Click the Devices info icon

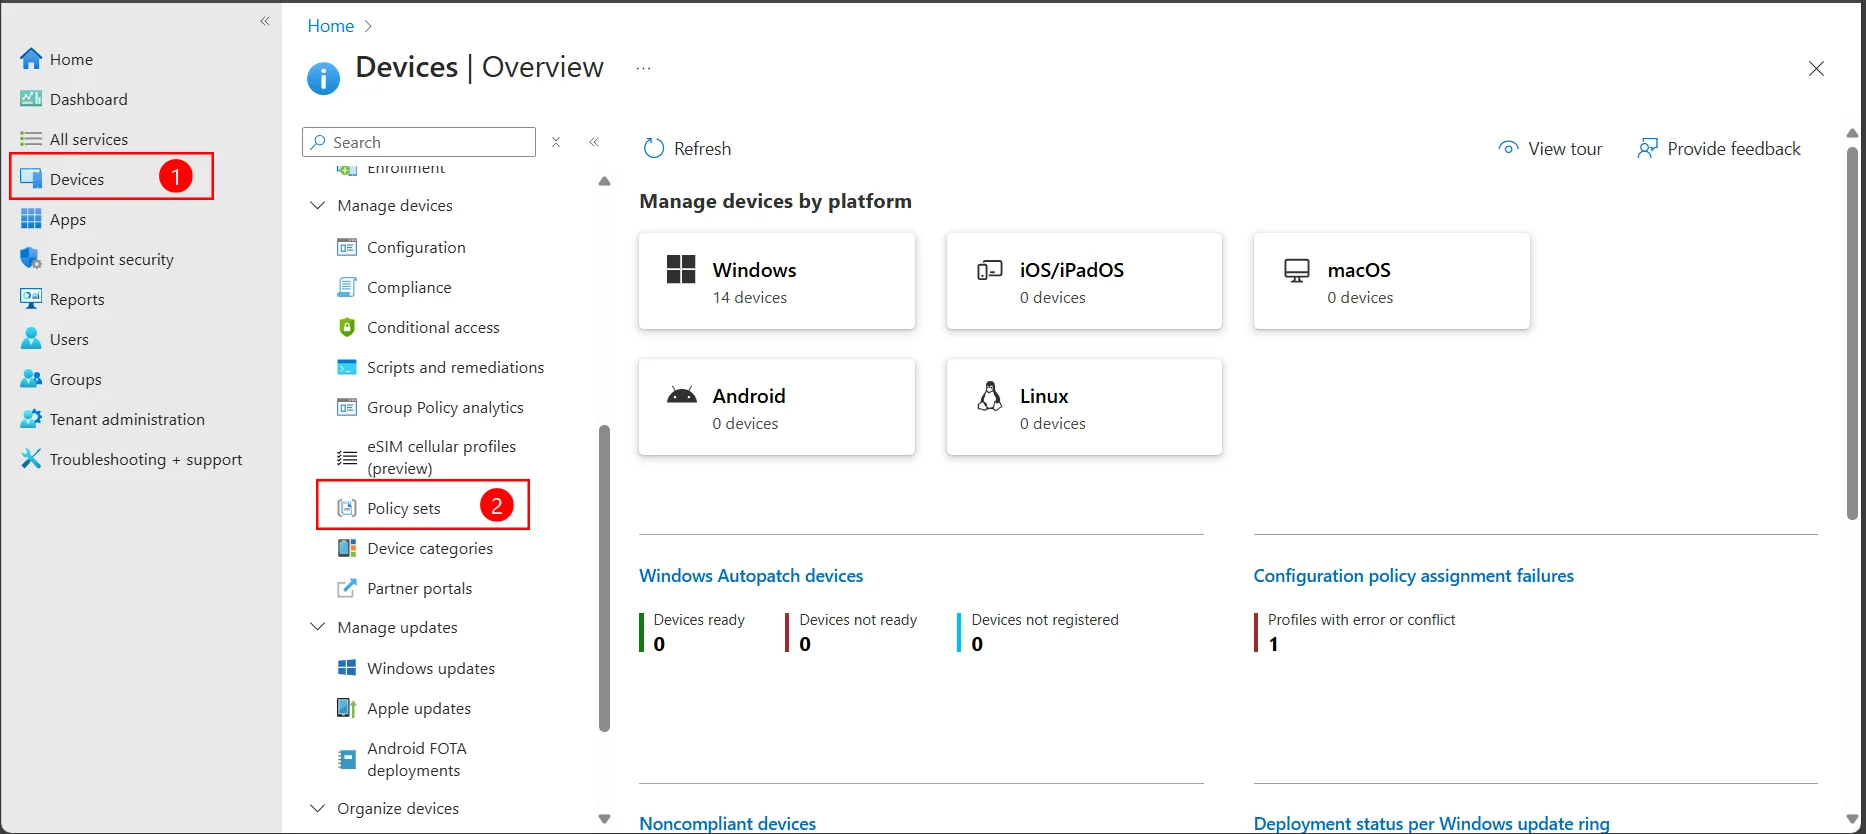click(x=323, y=77)
